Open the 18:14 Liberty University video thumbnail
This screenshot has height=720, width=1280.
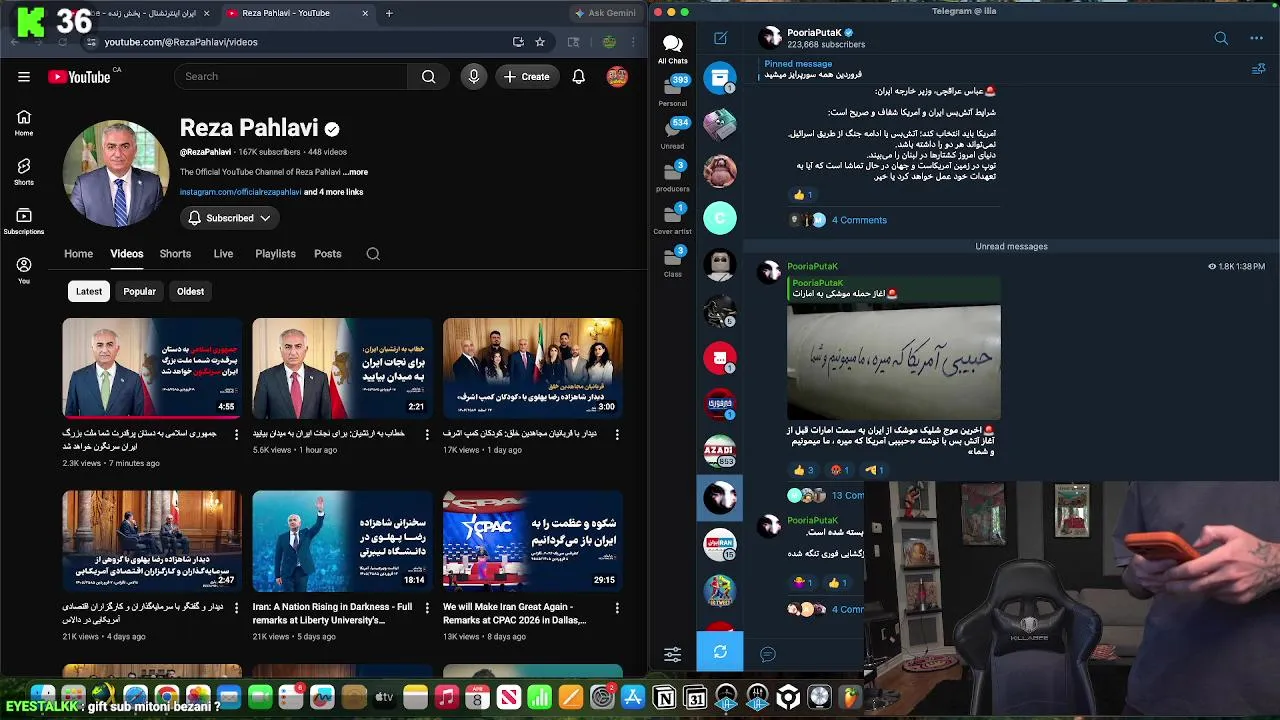(x=342, y=540)
